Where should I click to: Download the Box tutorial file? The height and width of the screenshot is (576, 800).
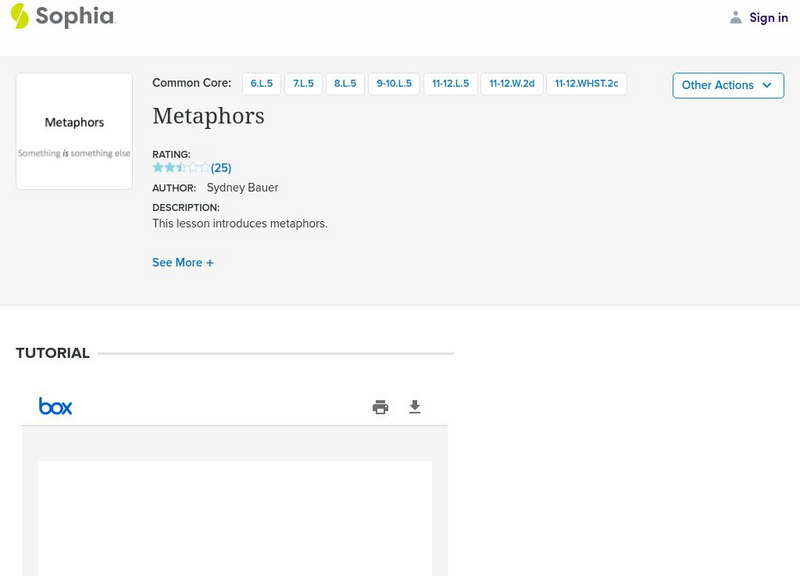[415, 407]
